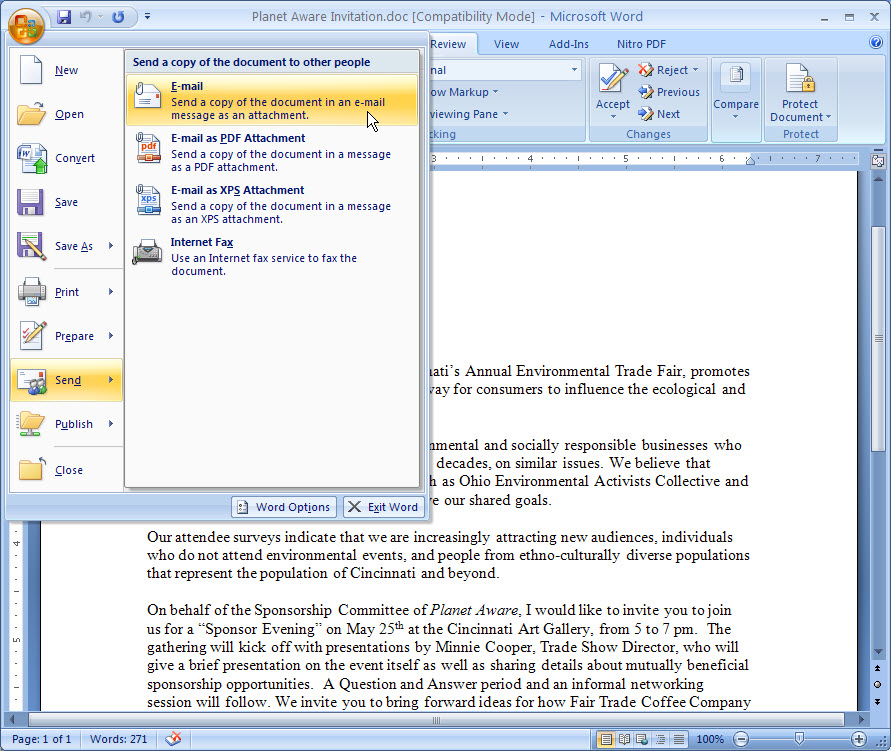Image resolution: width=891 pixels, height=751 pixels.
Task: Open the Reviewing Pane dropdown arrow
Action: 505,114
